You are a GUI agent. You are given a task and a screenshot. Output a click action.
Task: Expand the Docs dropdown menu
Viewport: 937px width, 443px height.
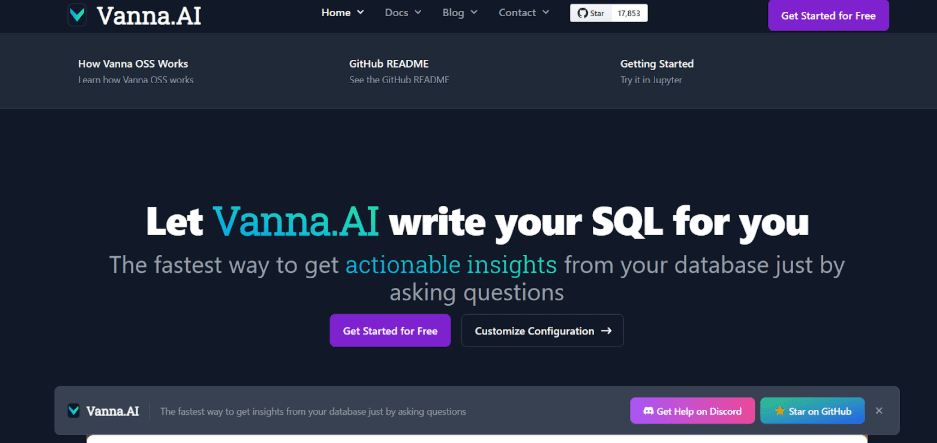tap(403, 13)
